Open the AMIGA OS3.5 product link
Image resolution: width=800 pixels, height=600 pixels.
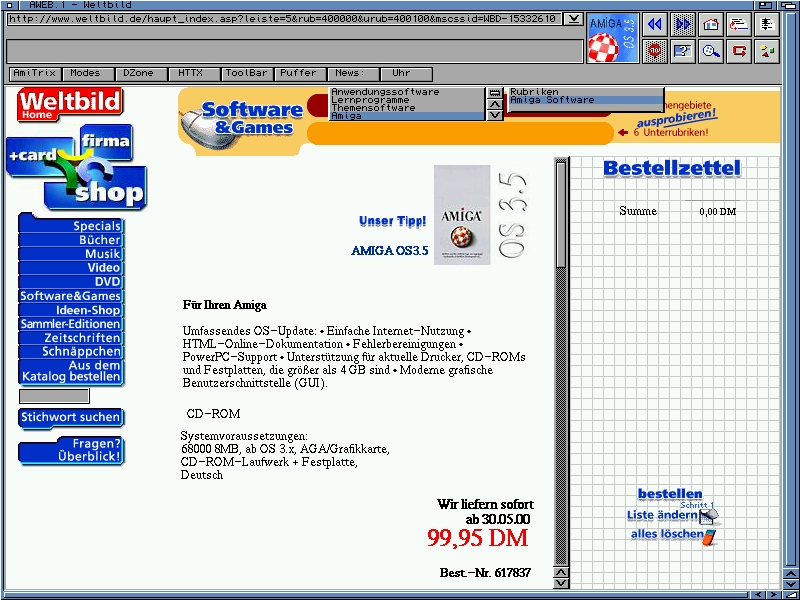pyautogui.click(x=390, y=251)
